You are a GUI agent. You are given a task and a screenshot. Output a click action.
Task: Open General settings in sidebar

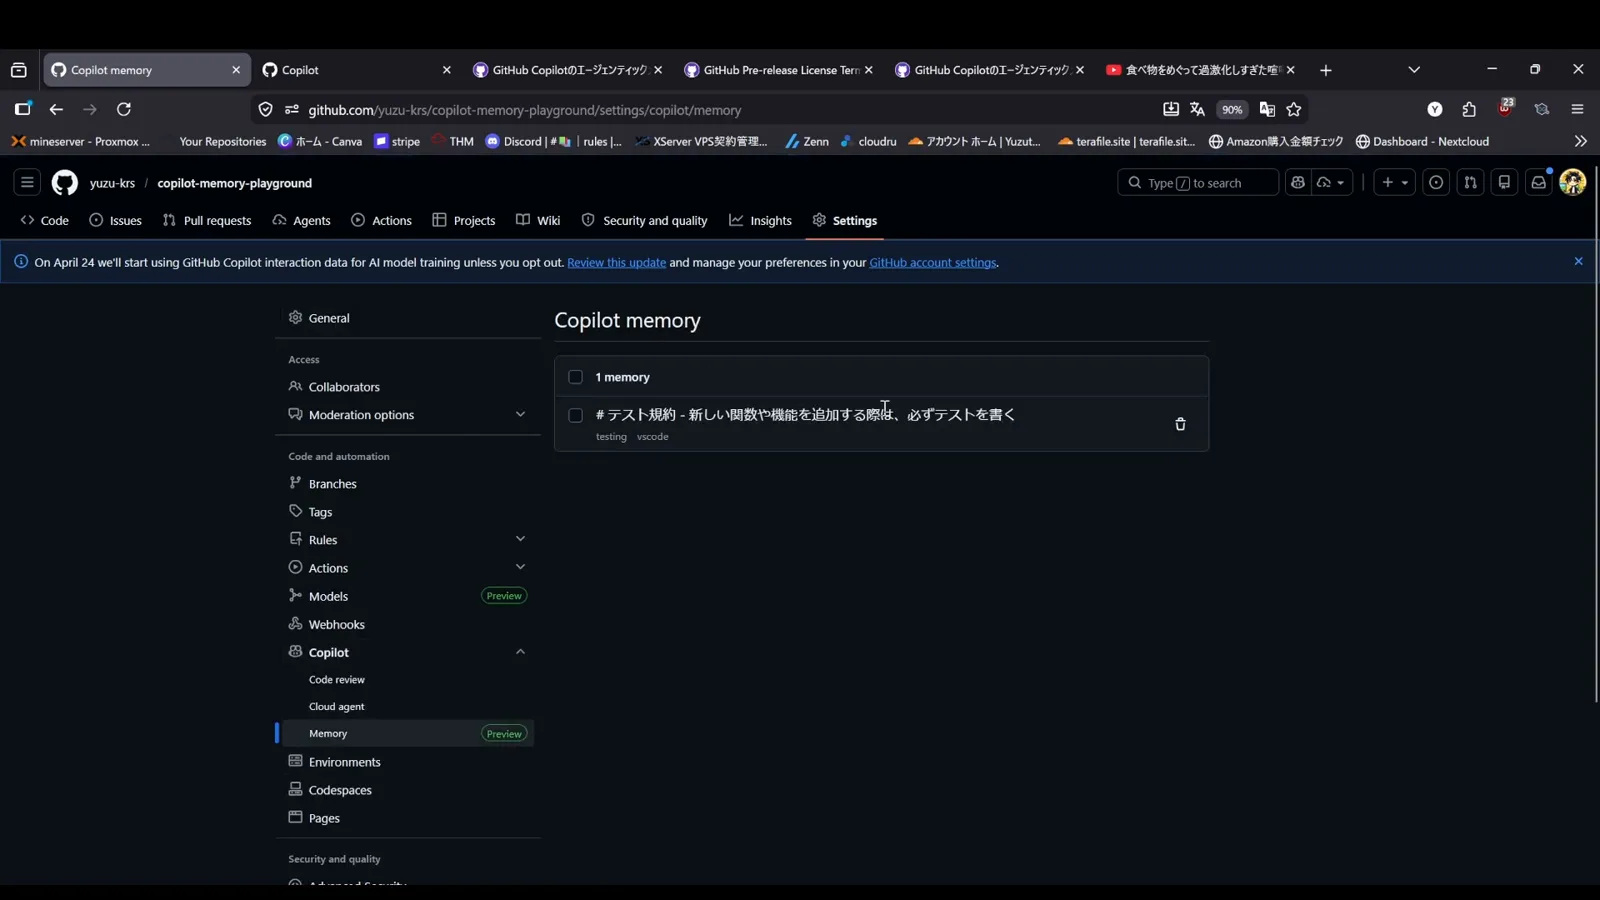(408, 318)
